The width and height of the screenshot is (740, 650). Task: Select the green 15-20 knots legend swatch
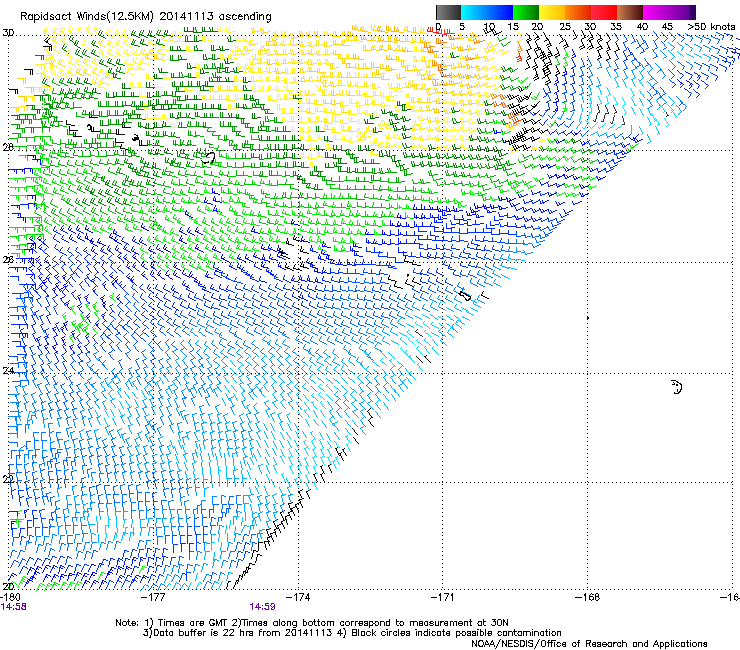tap(526, 12)
